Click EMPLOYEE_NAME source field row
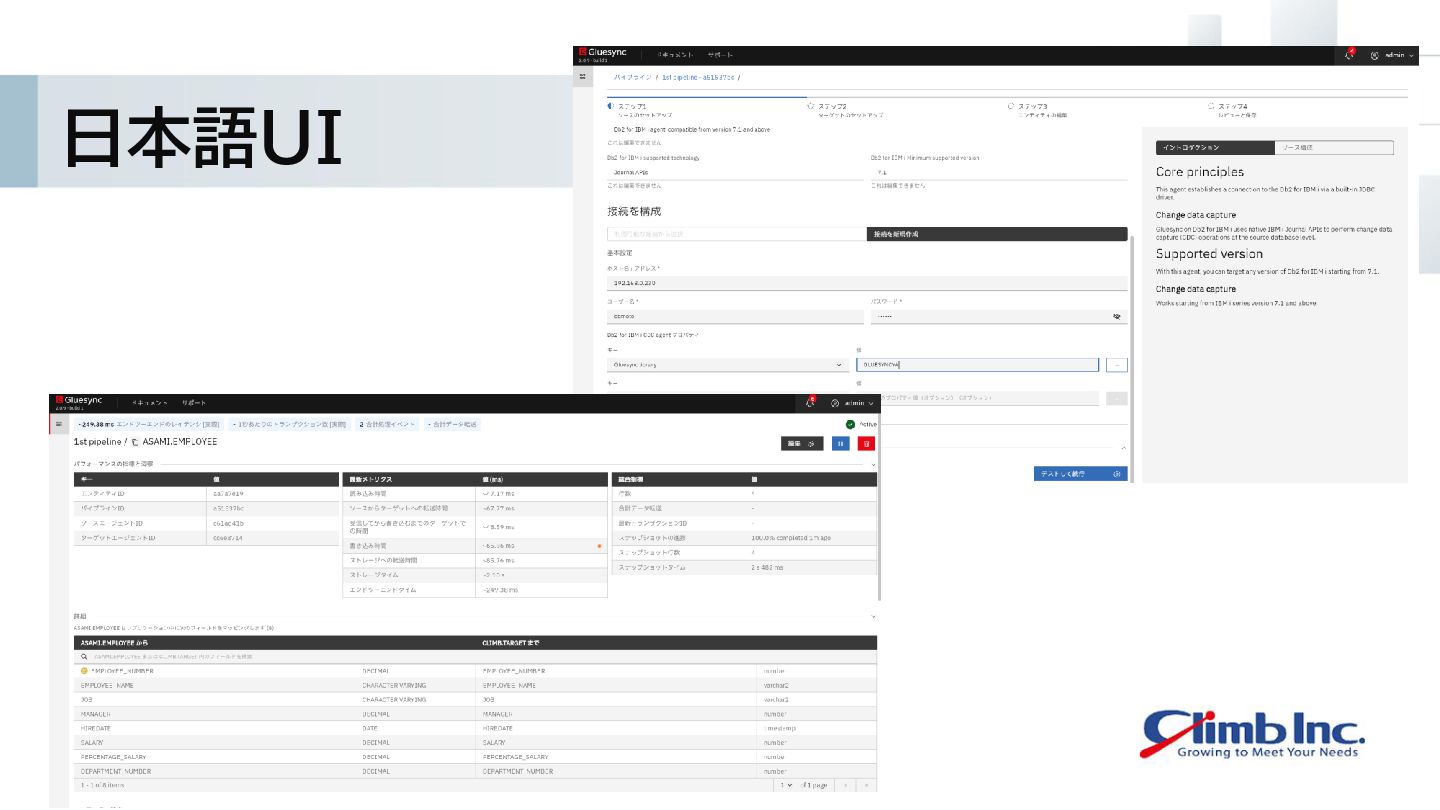The width and height of the screenshot is (1440, 810). click(475, 685)
